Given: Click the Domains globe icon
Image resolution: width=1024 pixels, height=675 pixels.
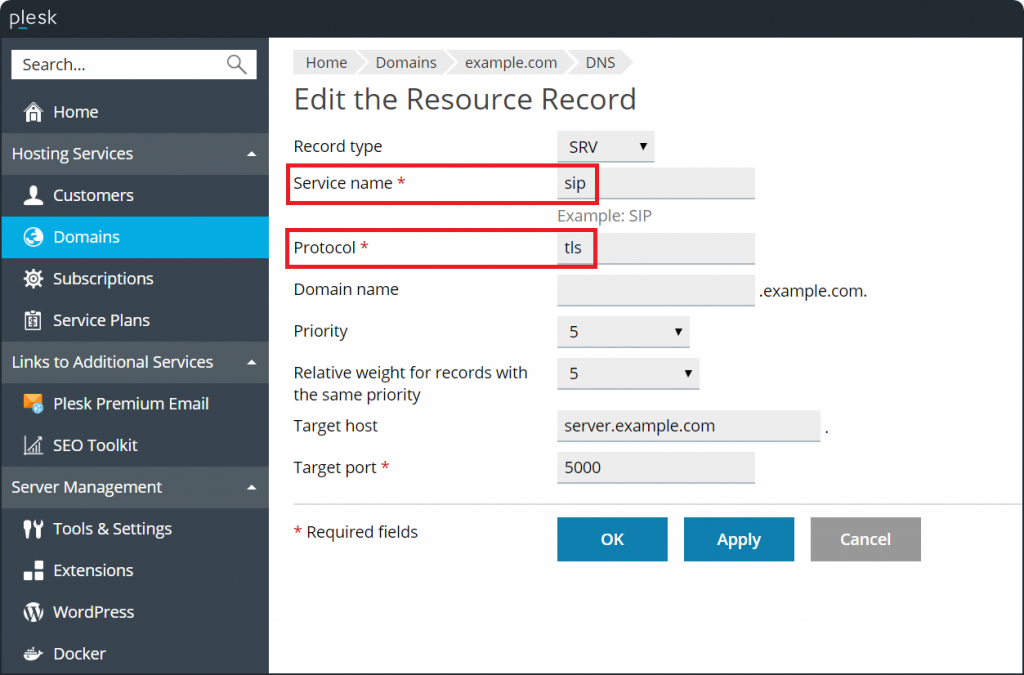Looking at the screenshot, I should 33,237.
